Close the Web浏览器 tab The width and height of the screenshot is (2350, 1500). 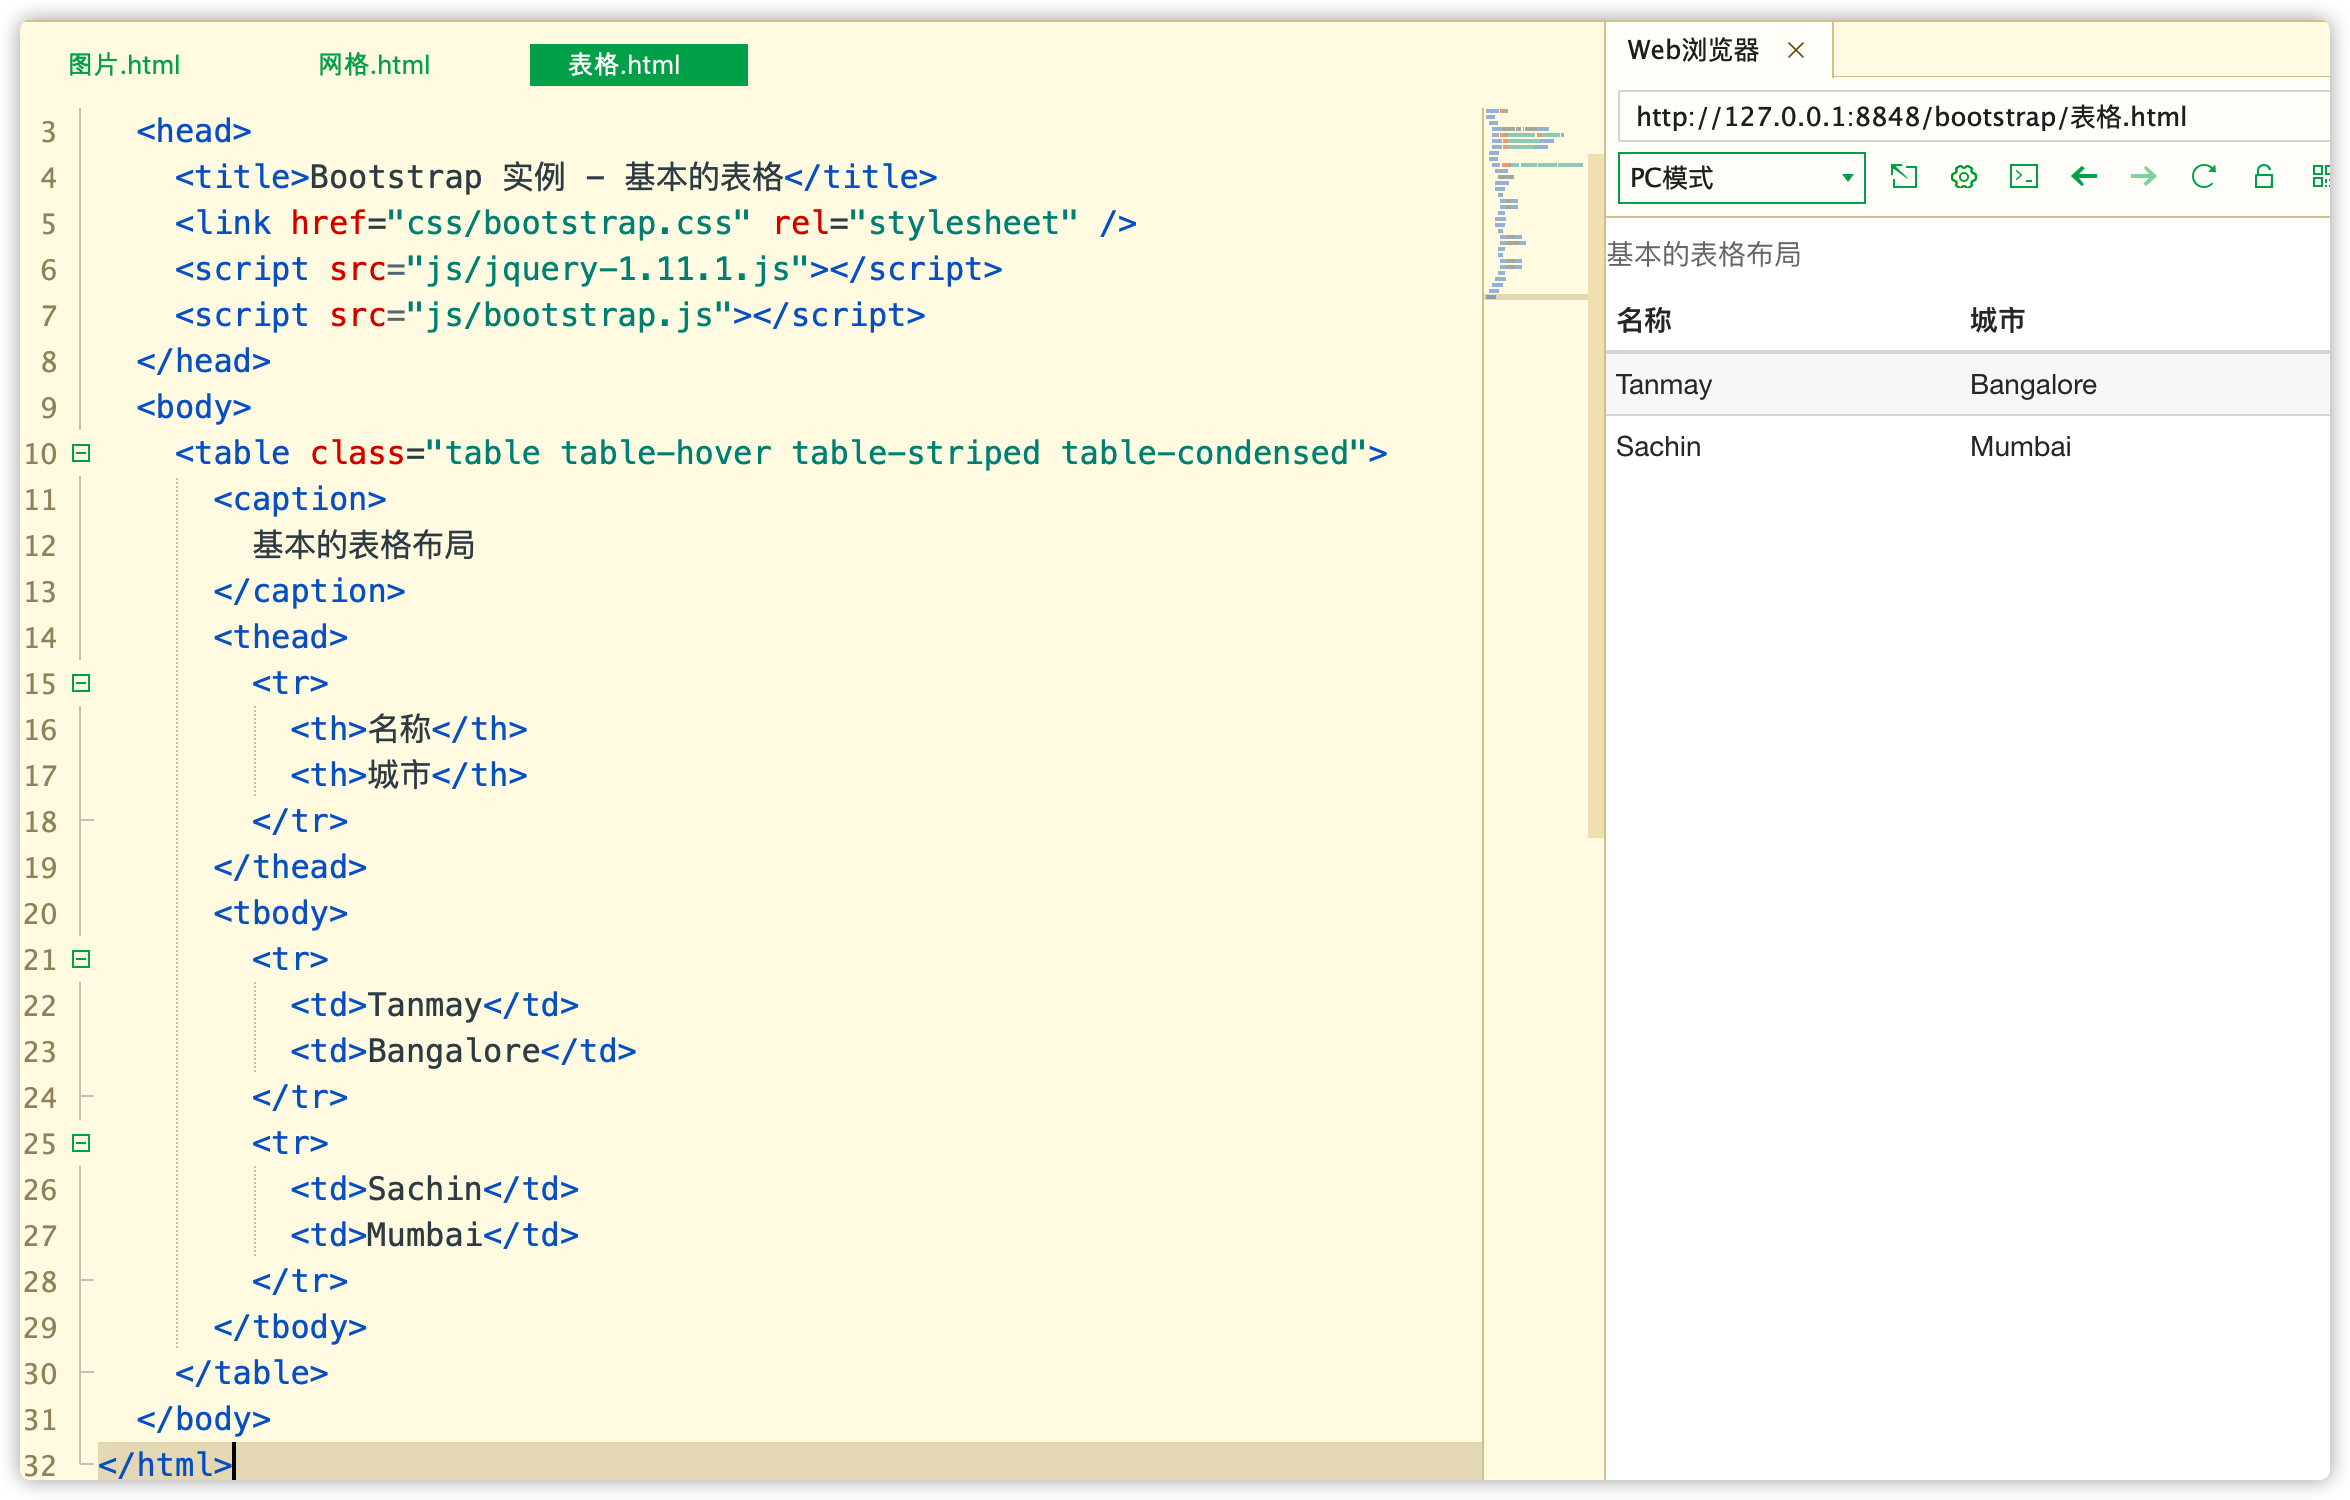coord(1796,50)
